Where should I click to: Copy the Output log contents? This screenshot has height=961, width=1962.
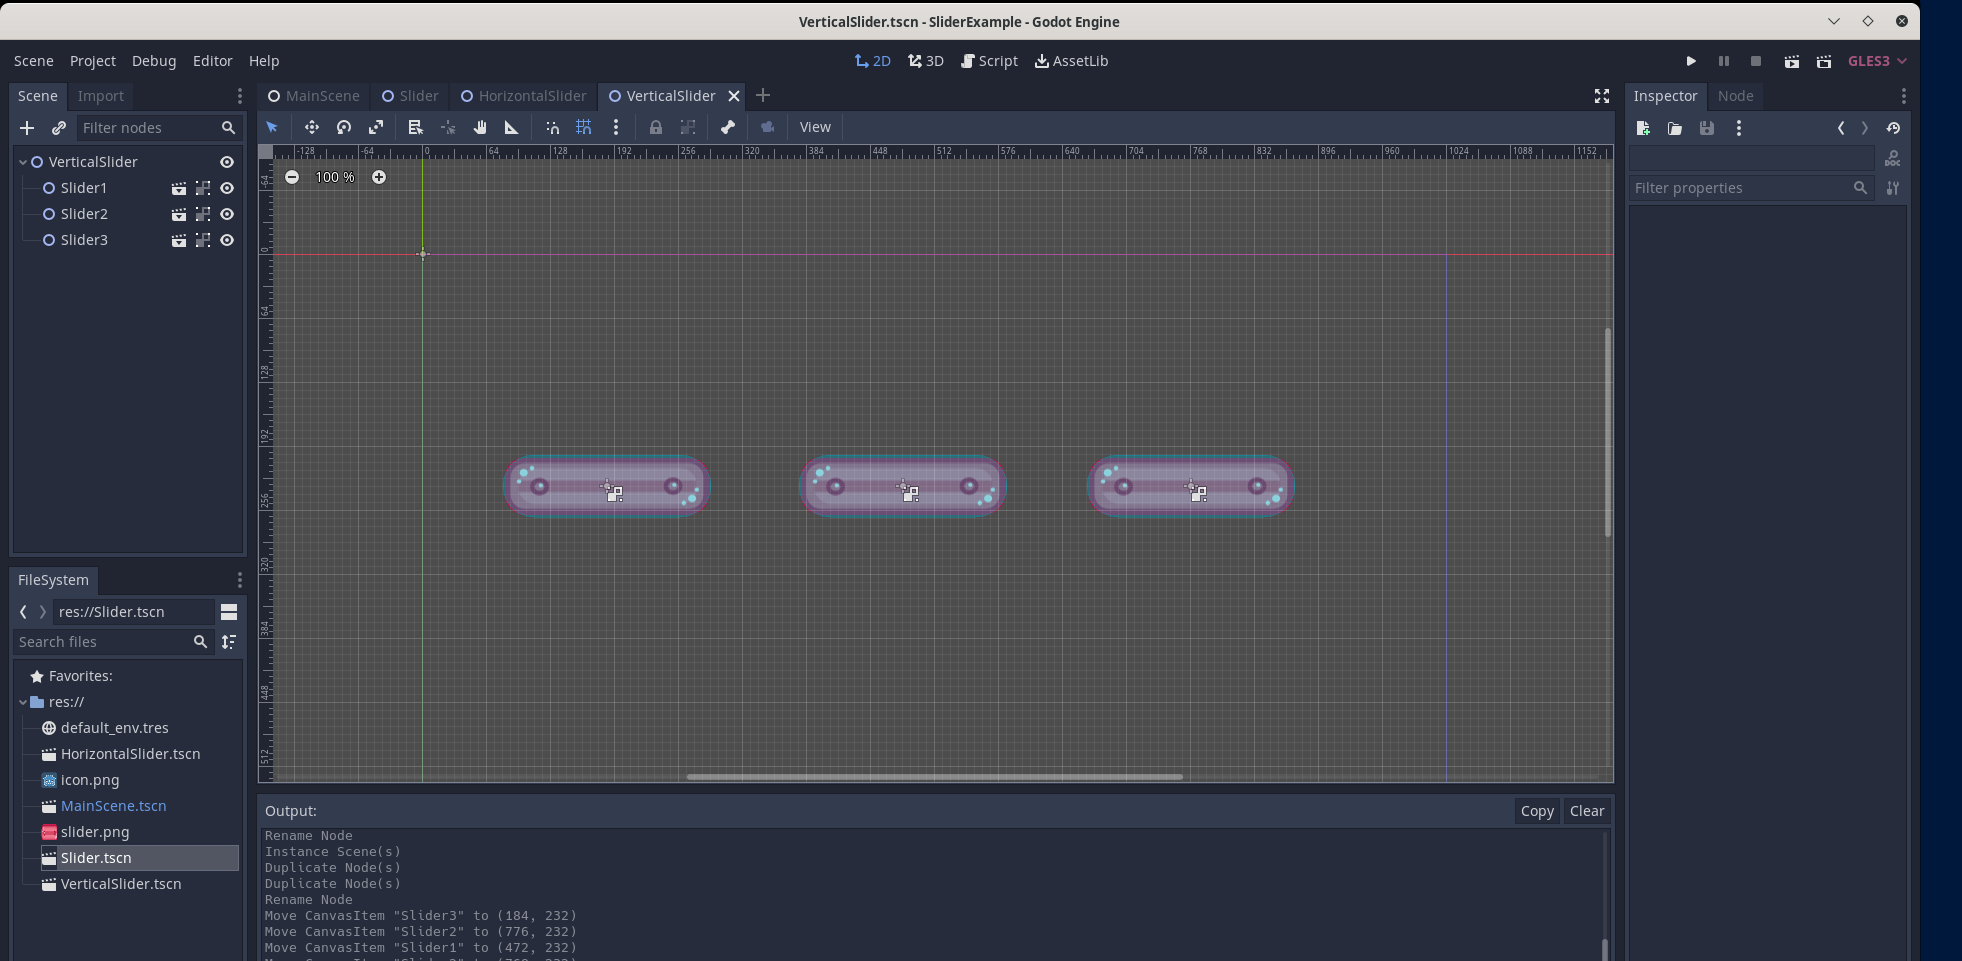pos(1537,811)
